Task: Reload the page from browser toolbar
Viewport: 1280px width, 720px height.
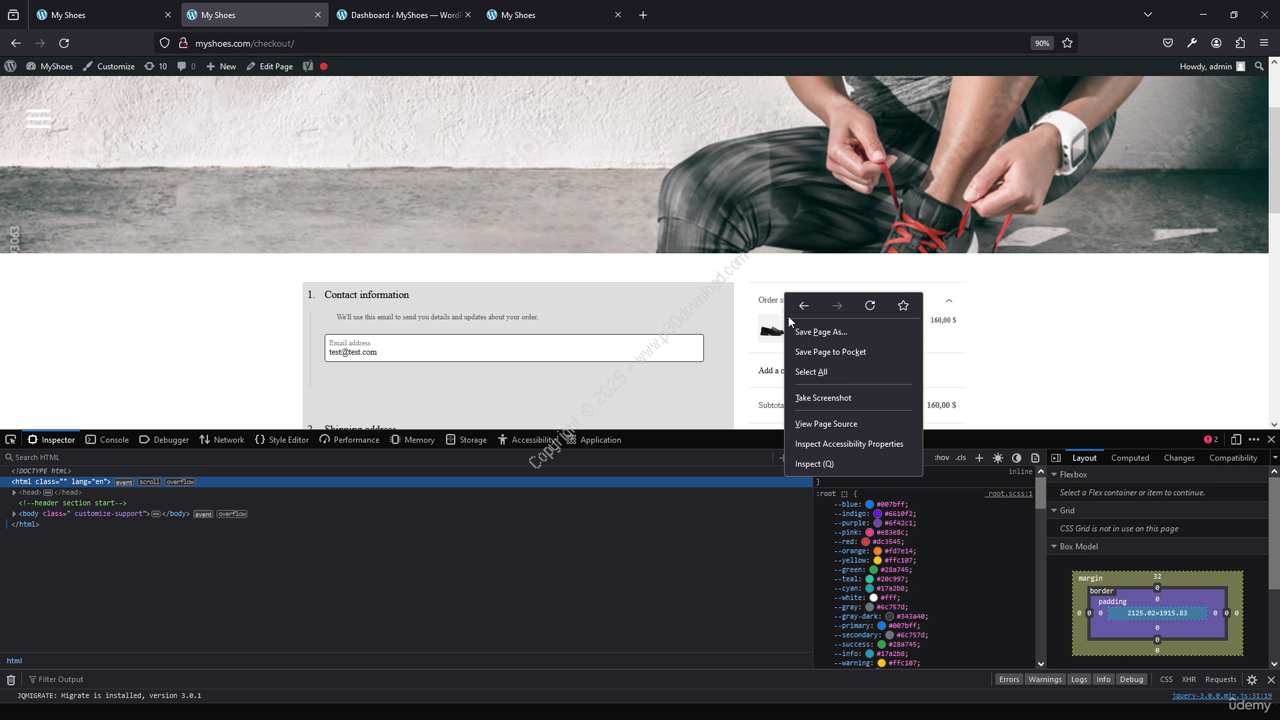Action: click(64, 43)
